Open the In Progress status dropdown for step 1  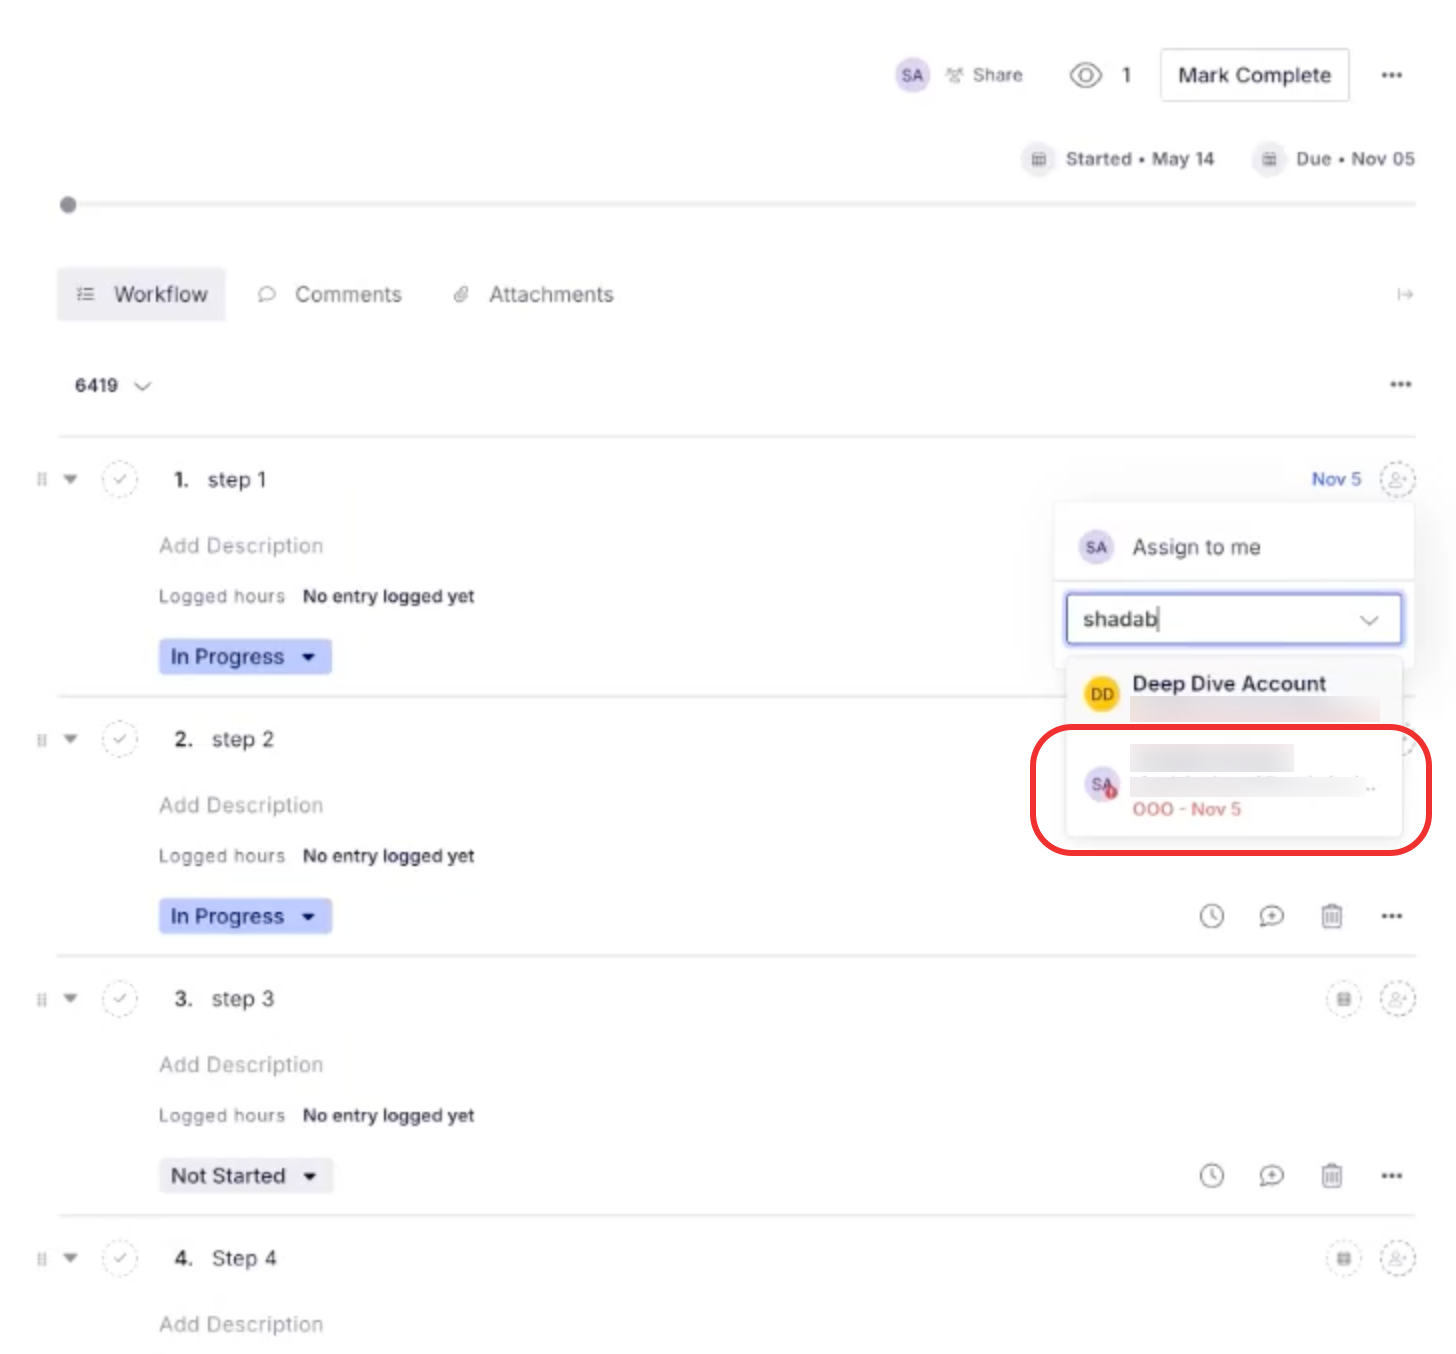[x=245, y=657]
